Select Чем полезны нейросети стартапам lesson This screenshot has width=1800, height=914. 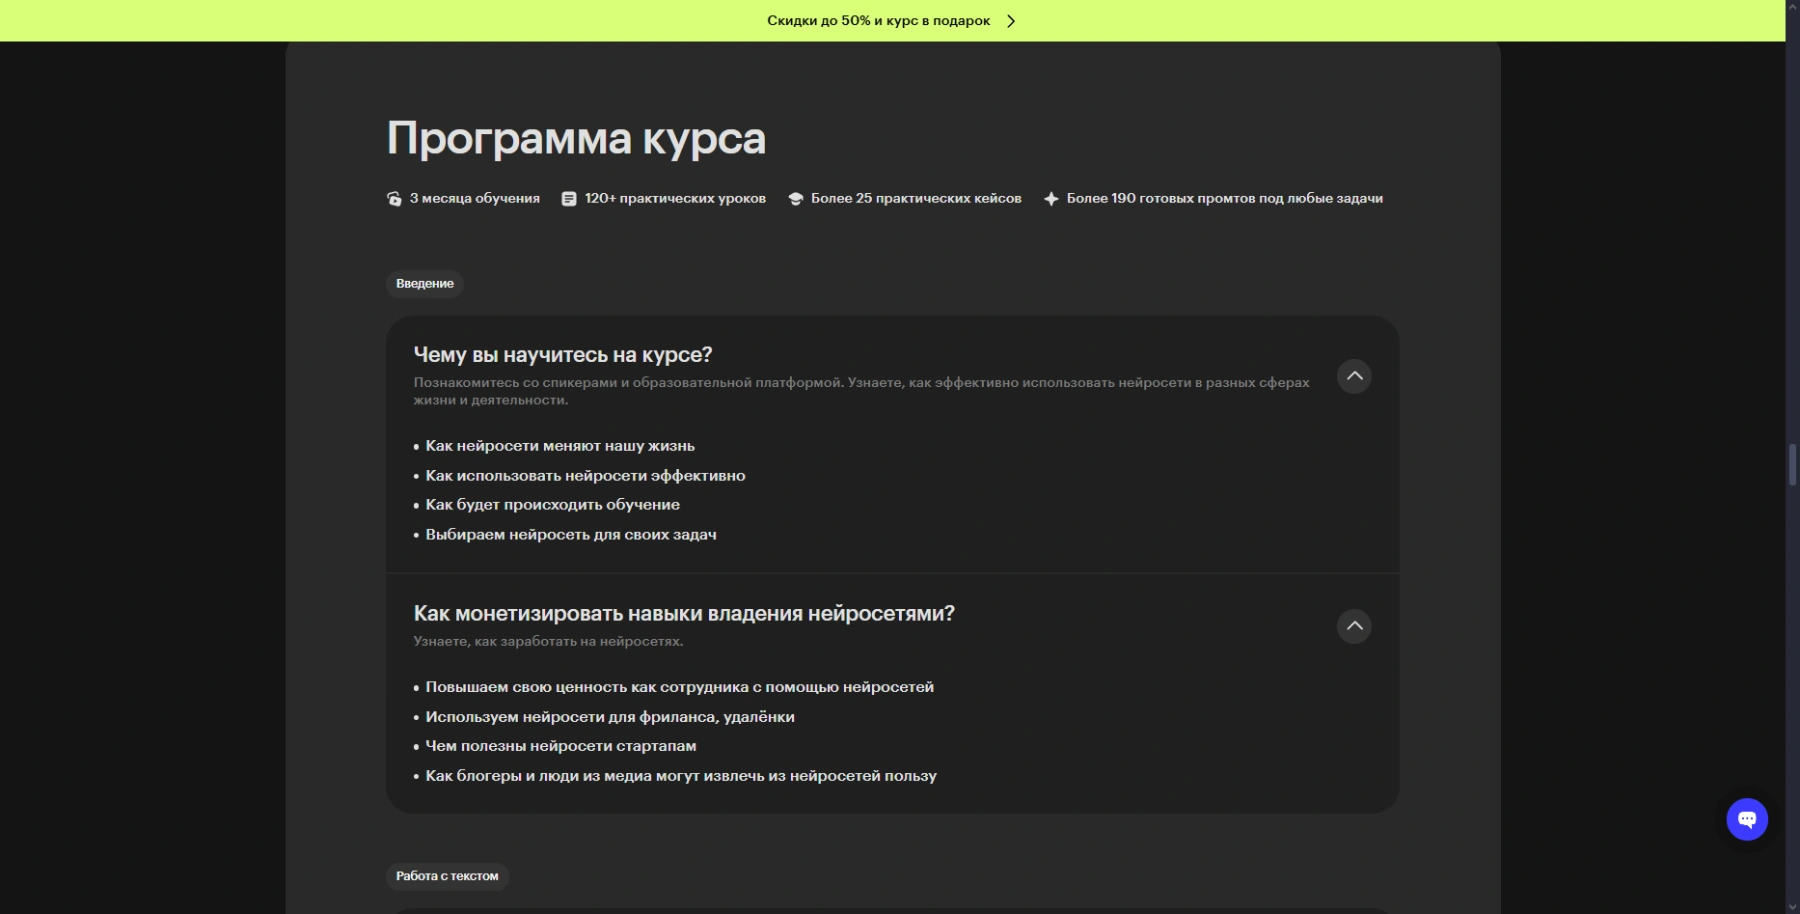point(561,746)
